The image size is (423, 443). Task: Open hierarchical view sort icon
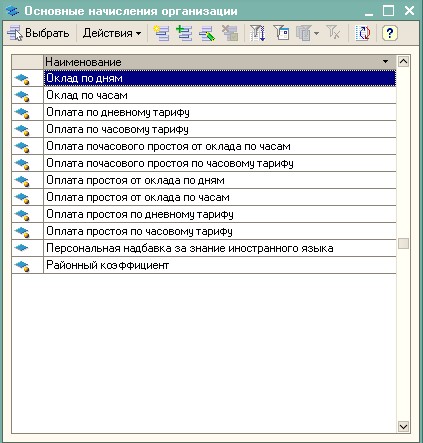click(x=258, y=33)
